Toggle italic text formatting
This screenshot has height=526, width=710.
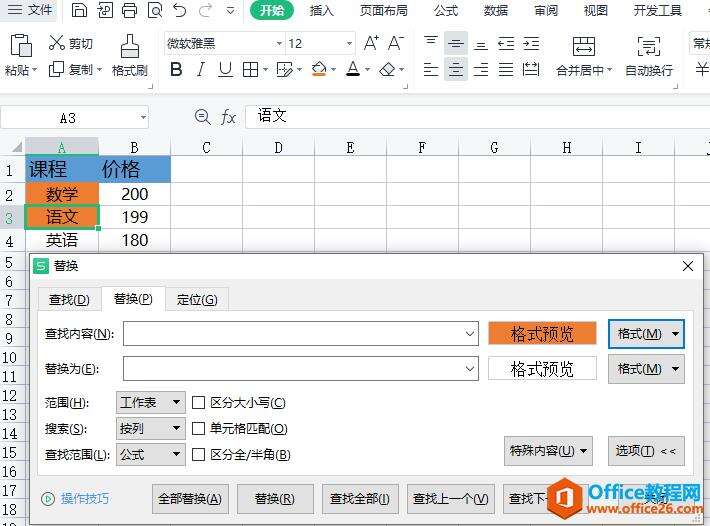tap(201, 69)
